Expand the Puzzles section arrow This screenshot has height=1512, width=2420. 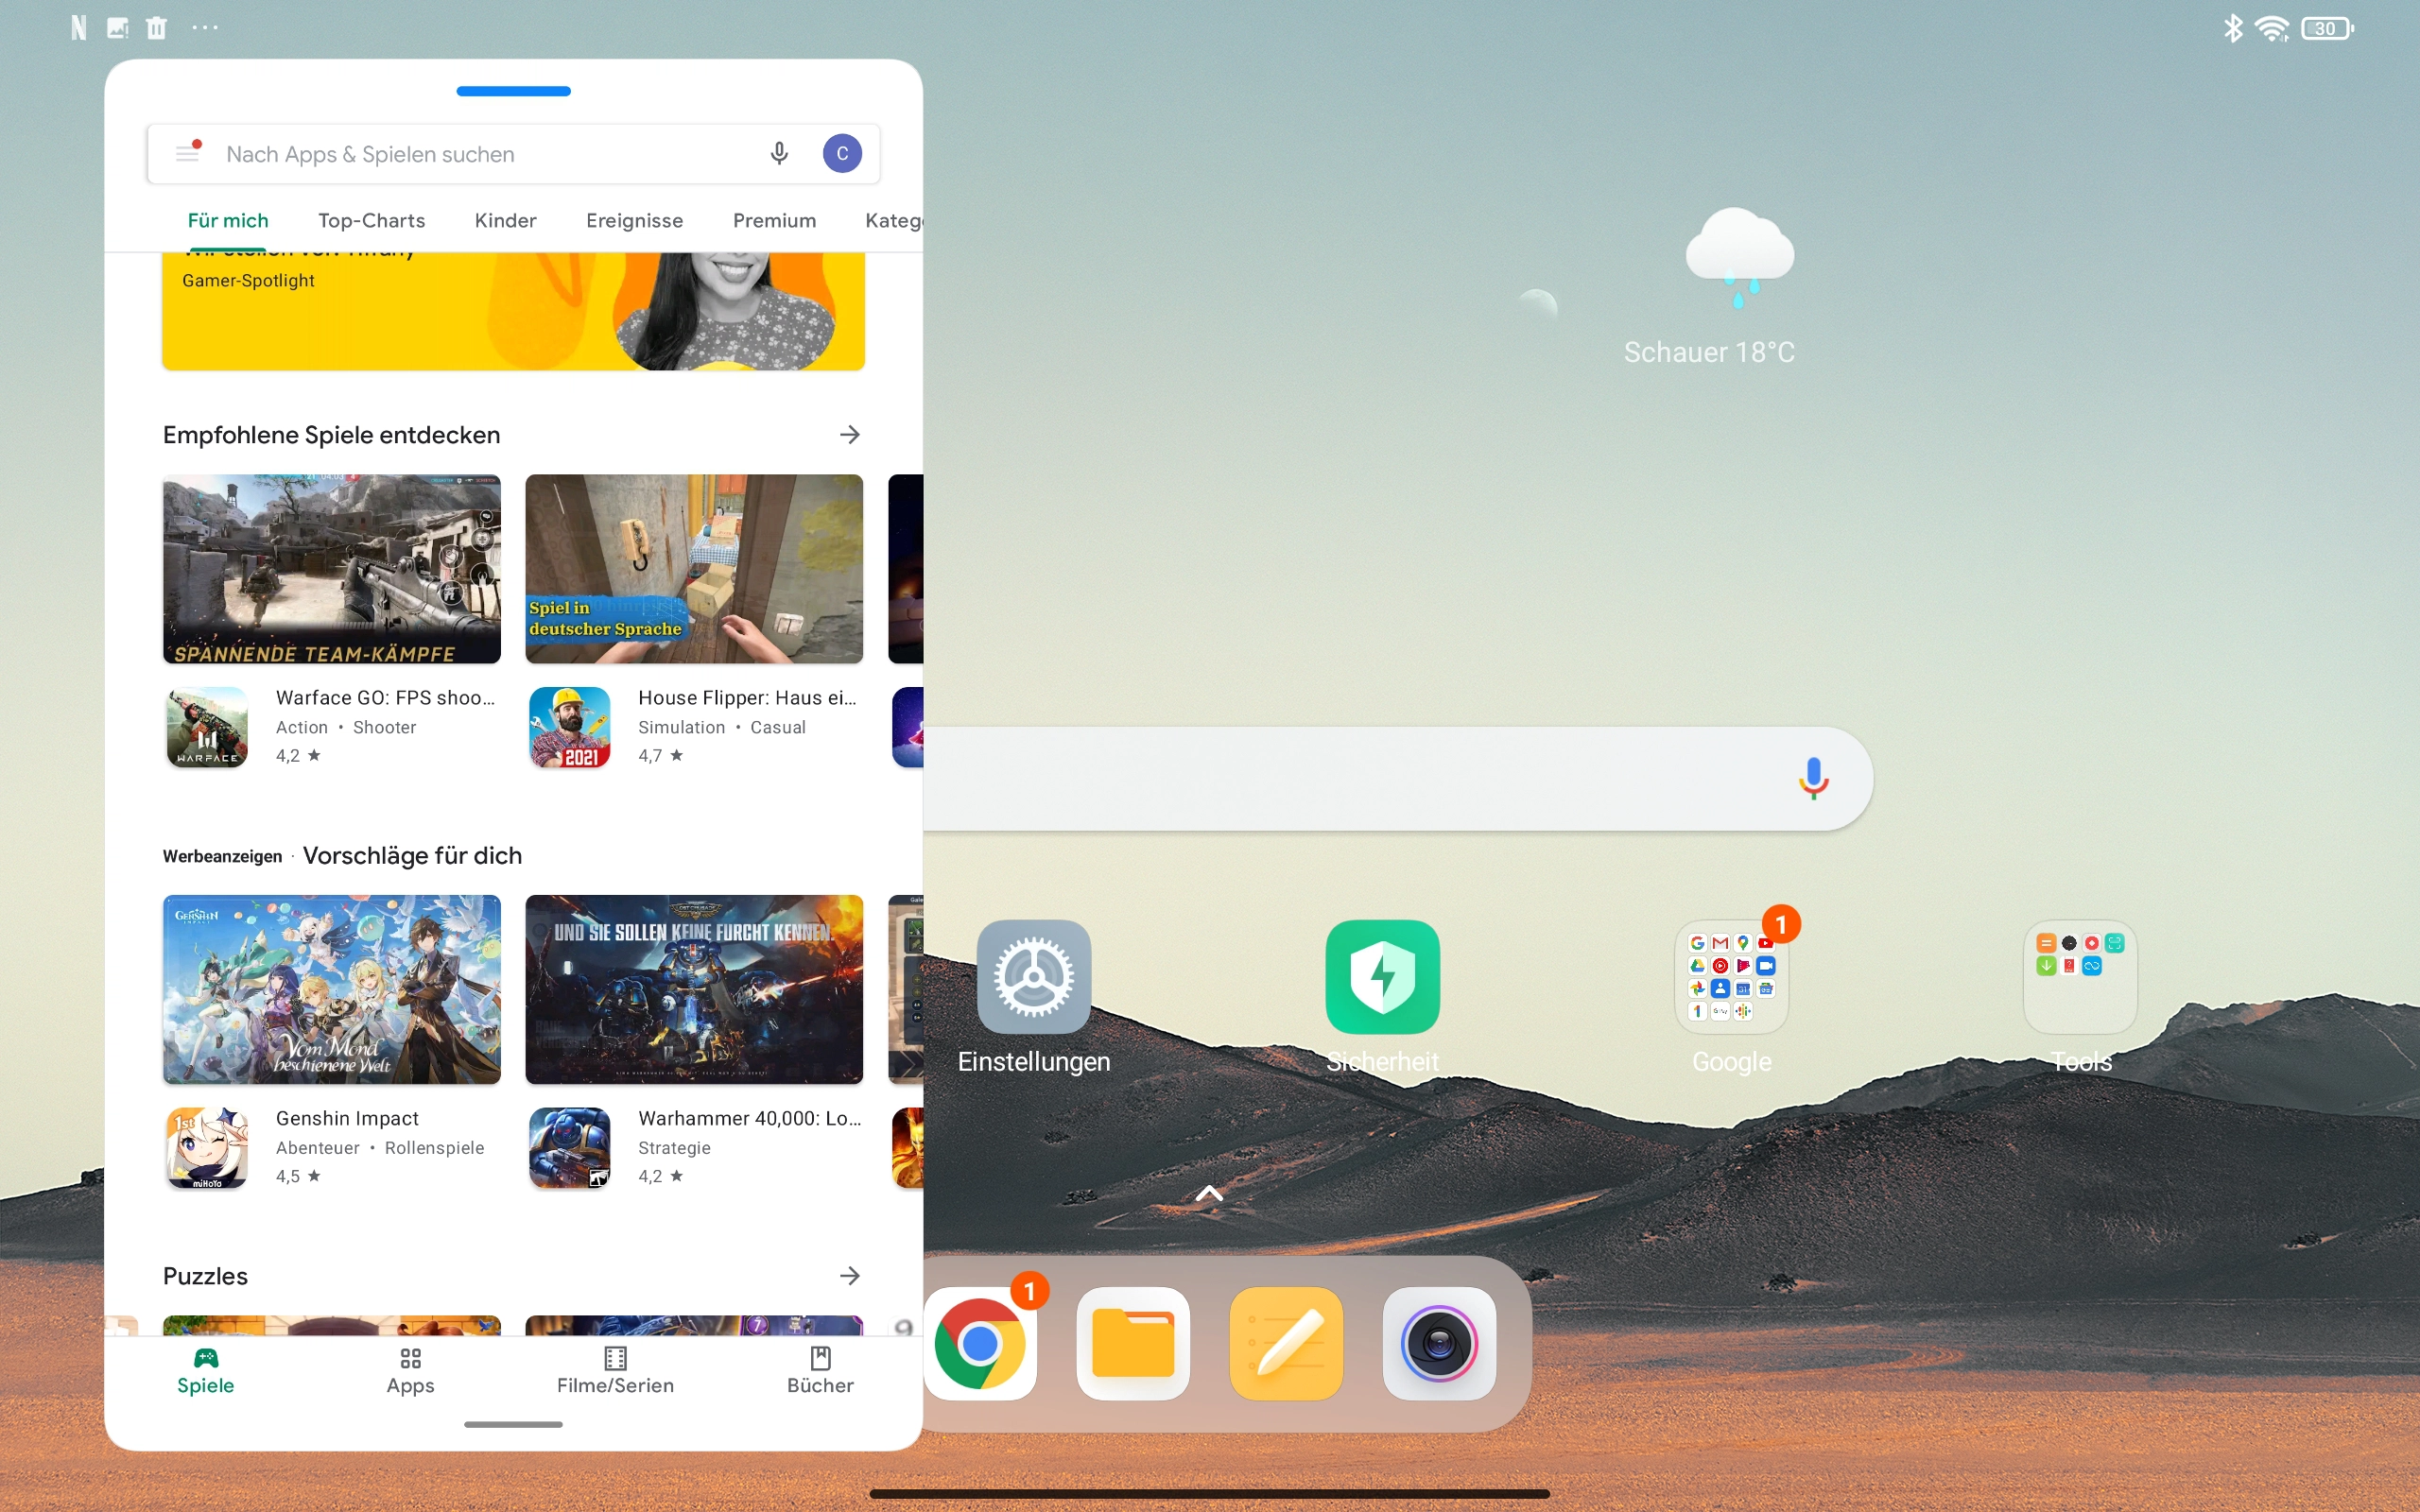click(849, 1275)
